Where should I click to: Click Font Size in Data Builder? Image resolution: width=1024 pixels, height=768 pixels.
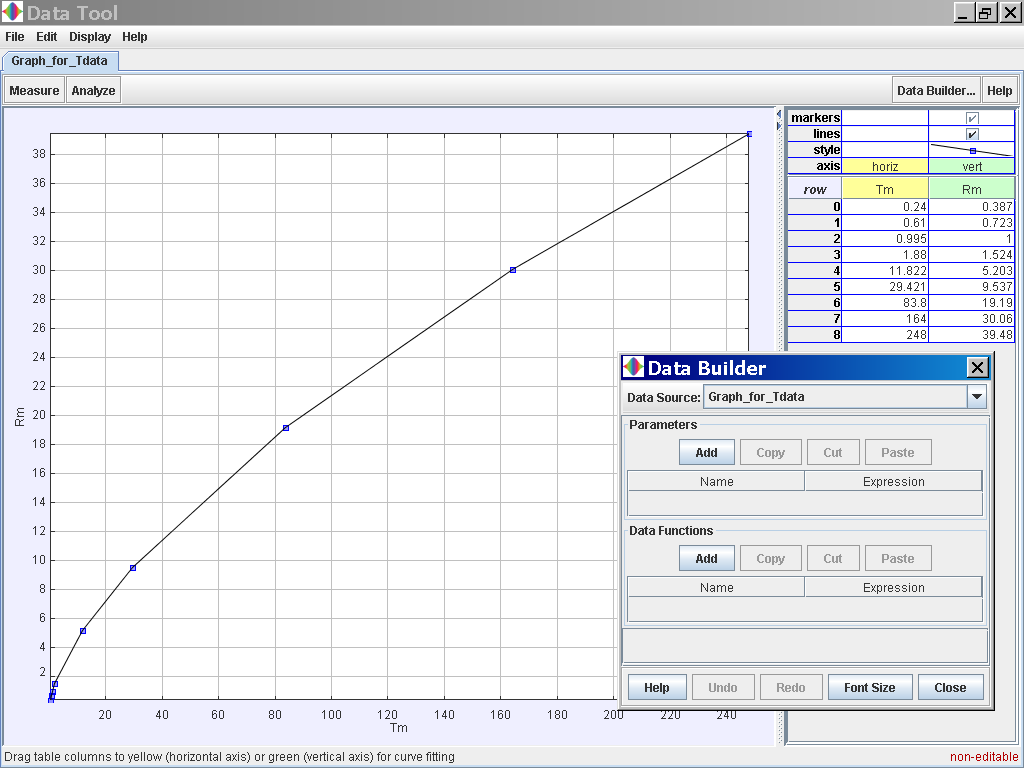869,687
